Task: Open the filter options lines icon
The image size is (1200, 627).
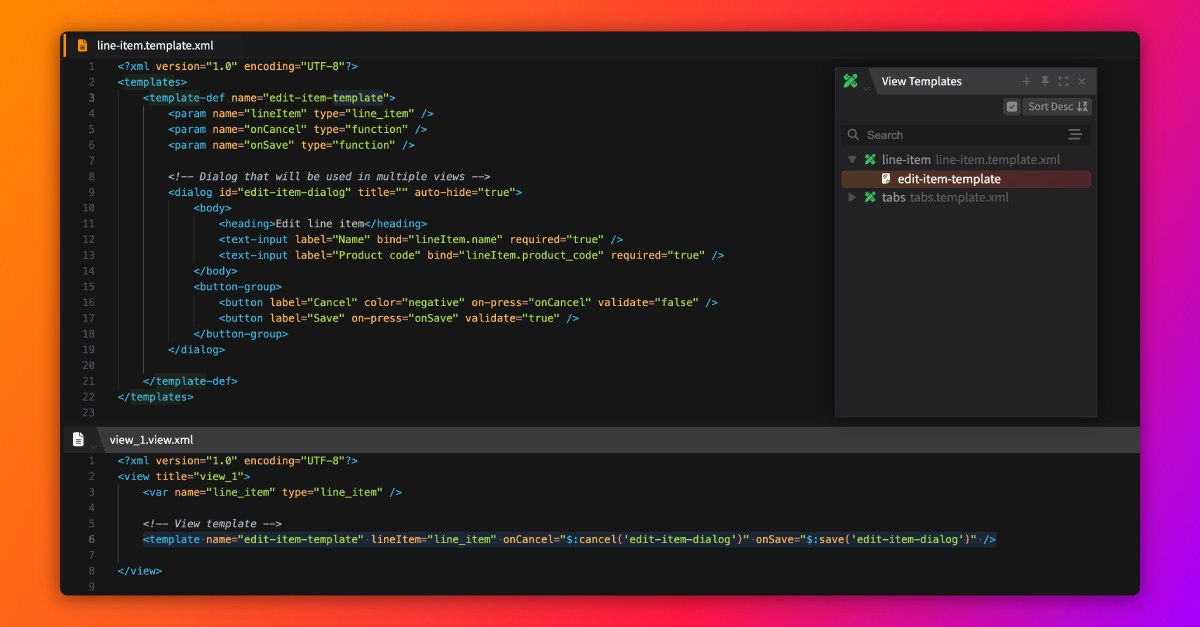Action: pyautogui.click(x=1075, y=135)
